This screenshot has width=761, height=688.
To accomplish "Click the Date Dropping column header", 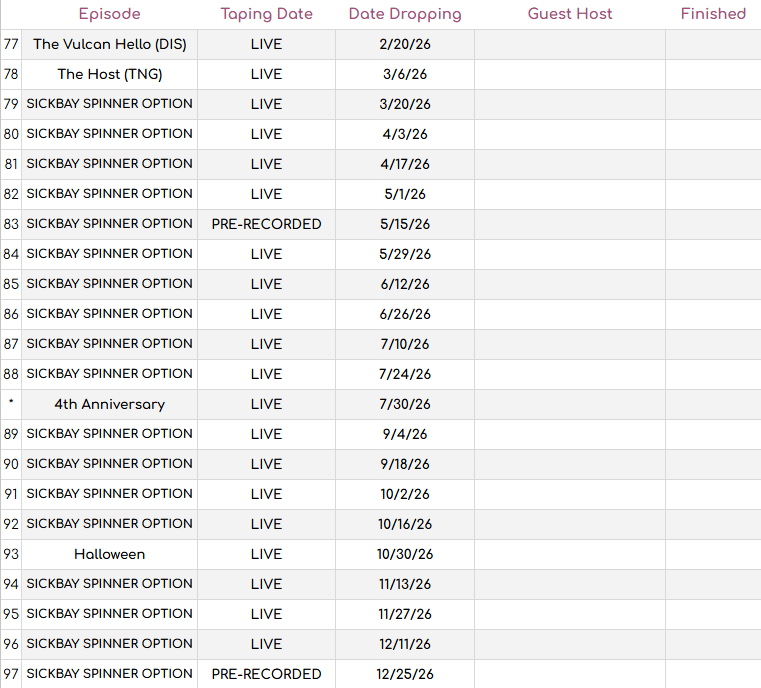I will point(405,14).
